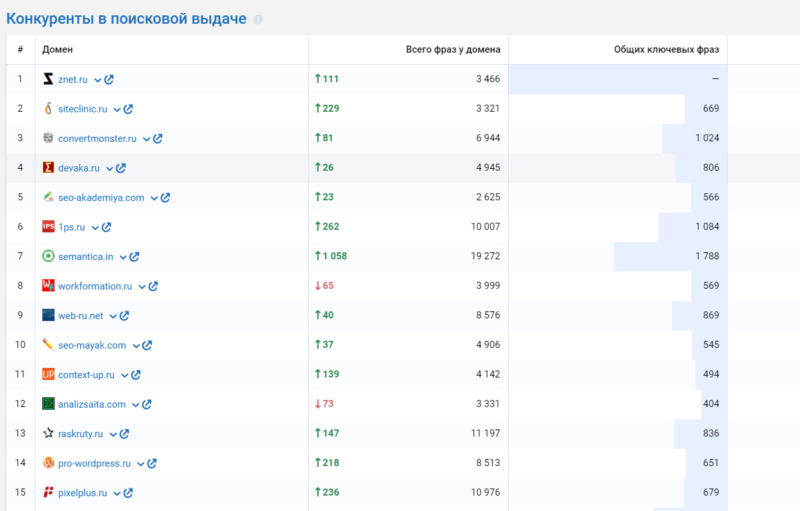This screenshot has width=800, height=511.
Task: Open the seo-akademiya.com domain link
Action: coord(101,198)
